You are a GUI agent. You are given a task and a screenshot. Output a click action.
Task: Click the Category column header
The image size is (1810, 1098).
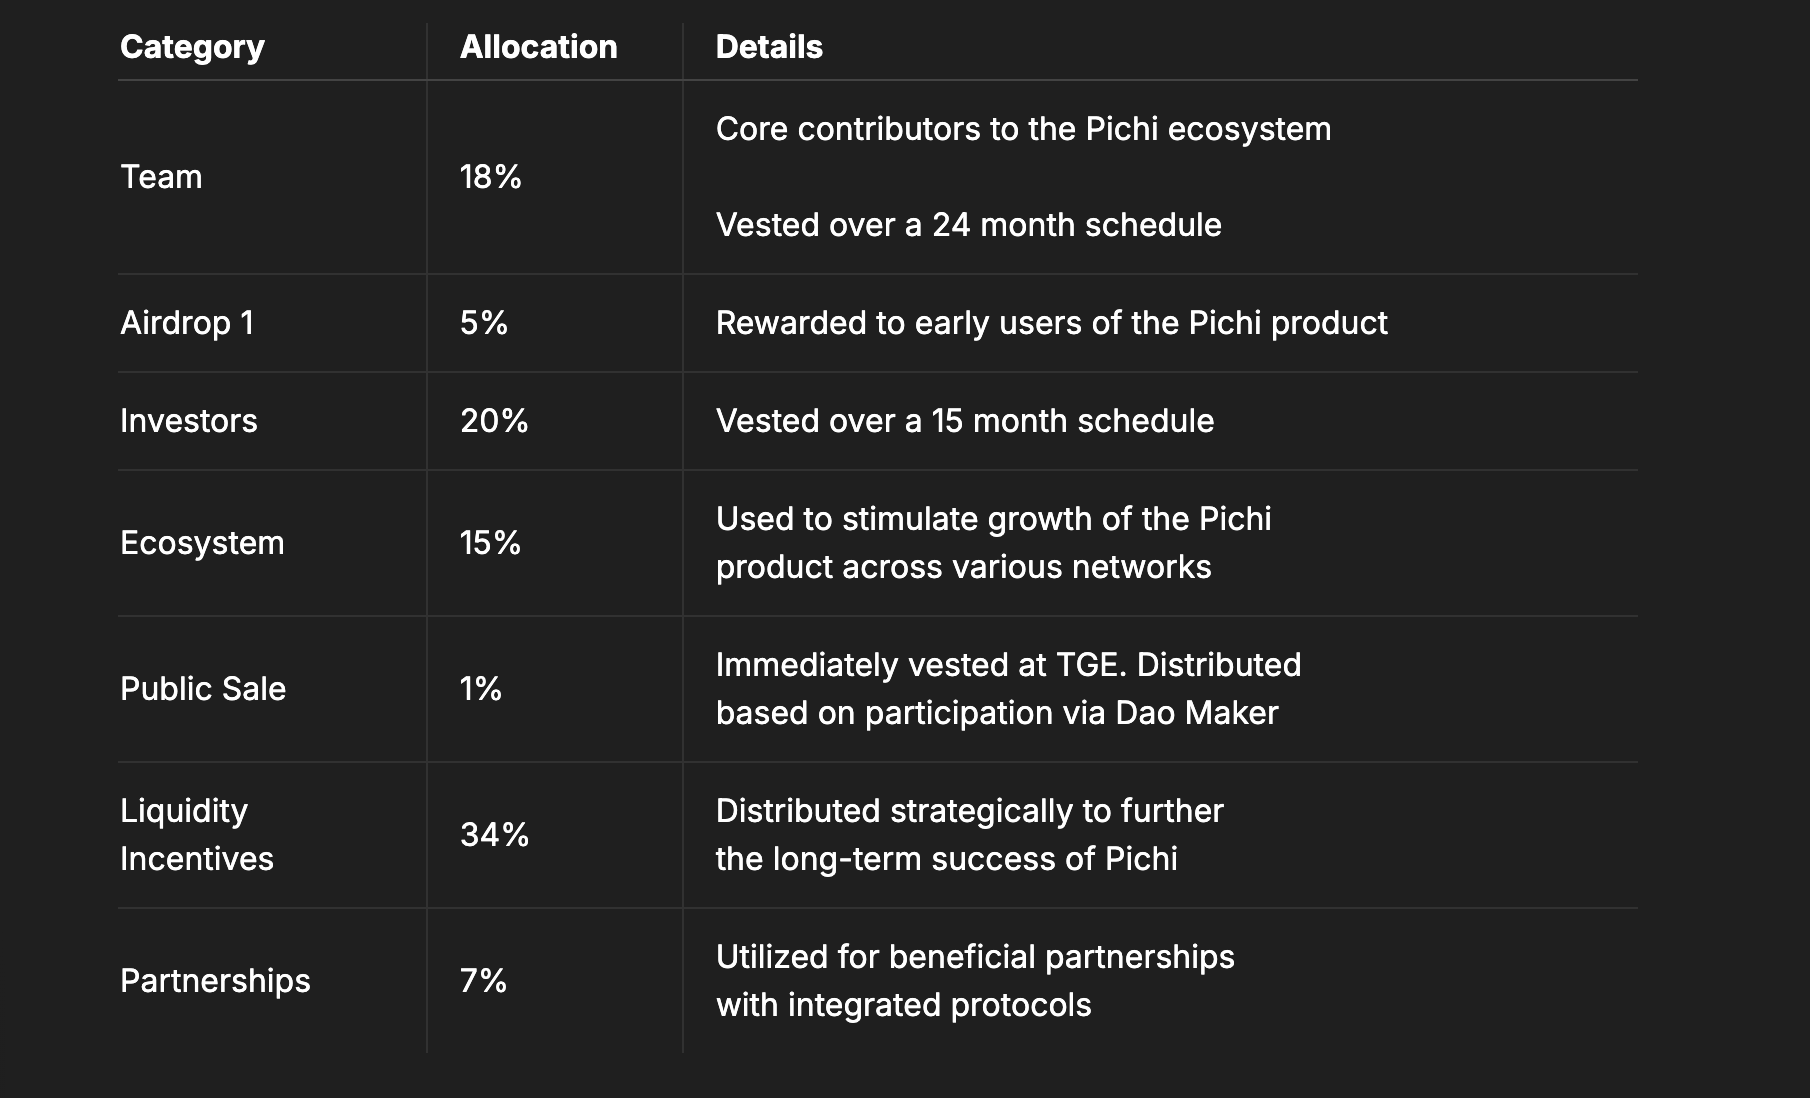[x=192, y=47]
